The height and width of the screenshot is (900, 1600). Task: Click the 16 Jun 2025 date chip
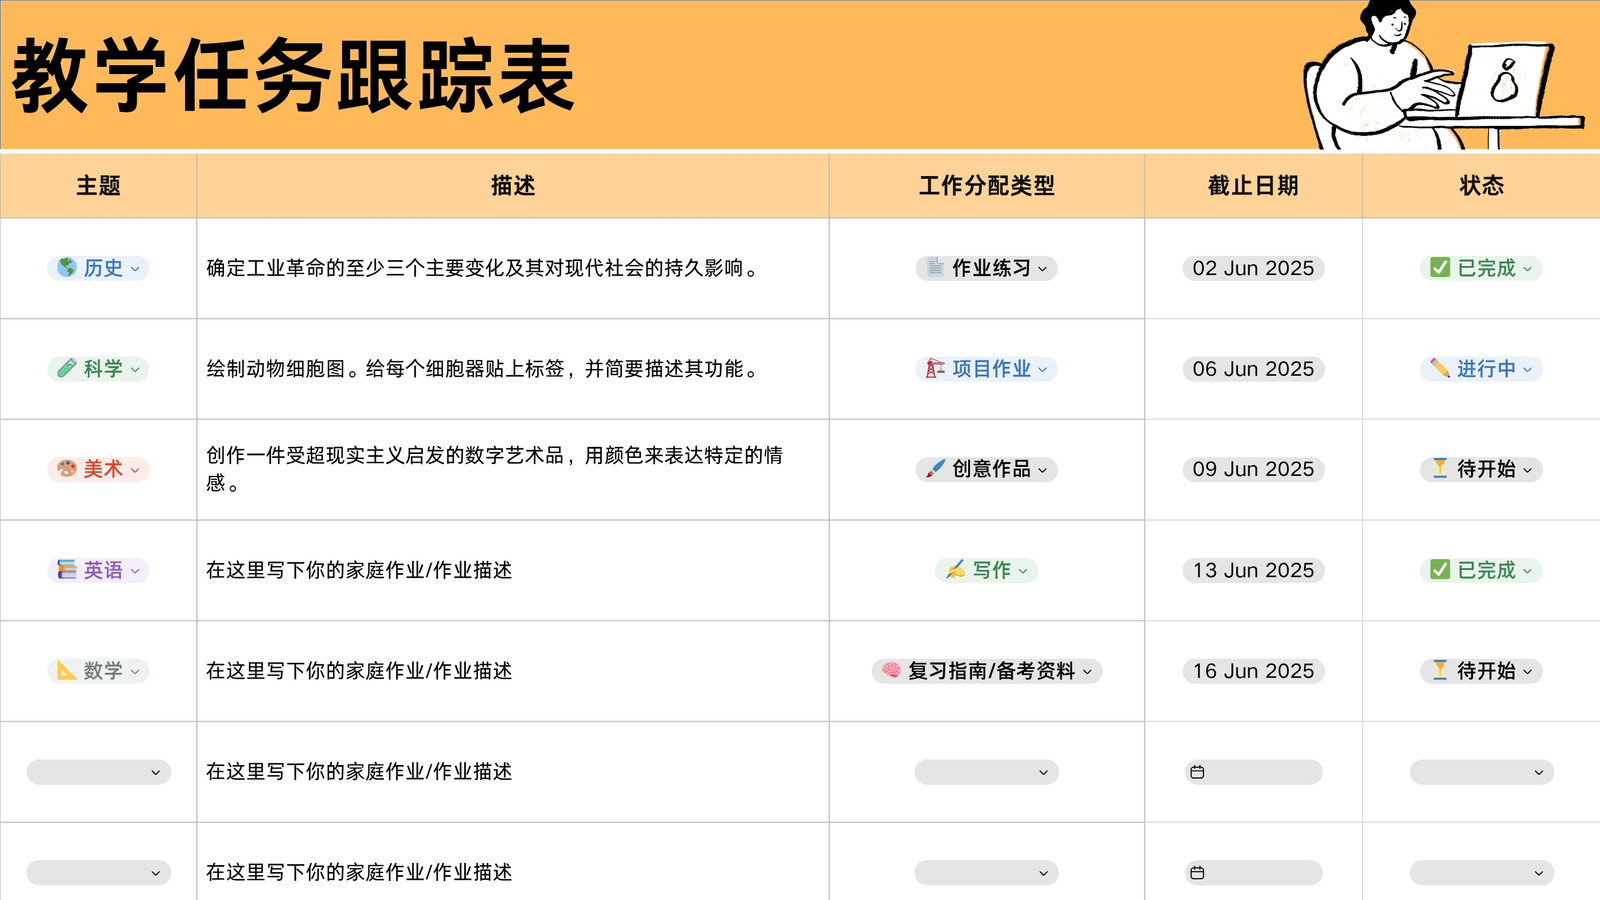click(x=1253, y=671)
